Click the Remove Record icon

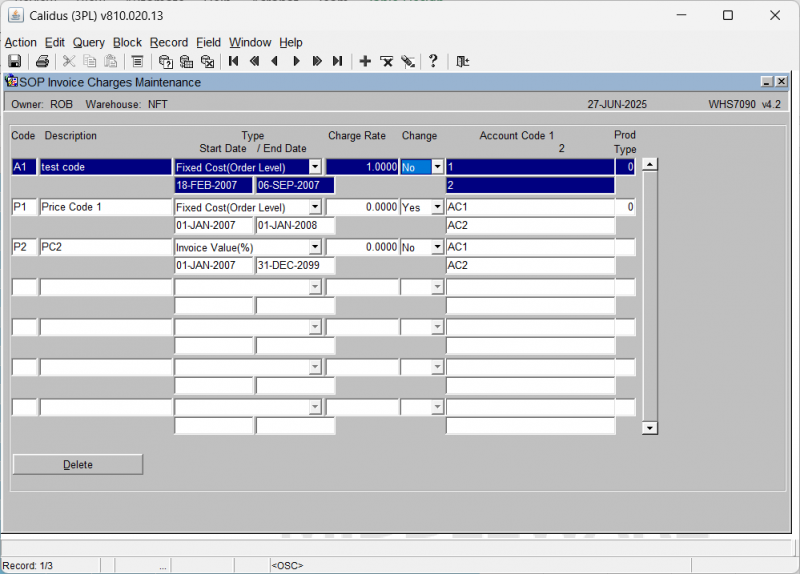[x=387, y=61]
